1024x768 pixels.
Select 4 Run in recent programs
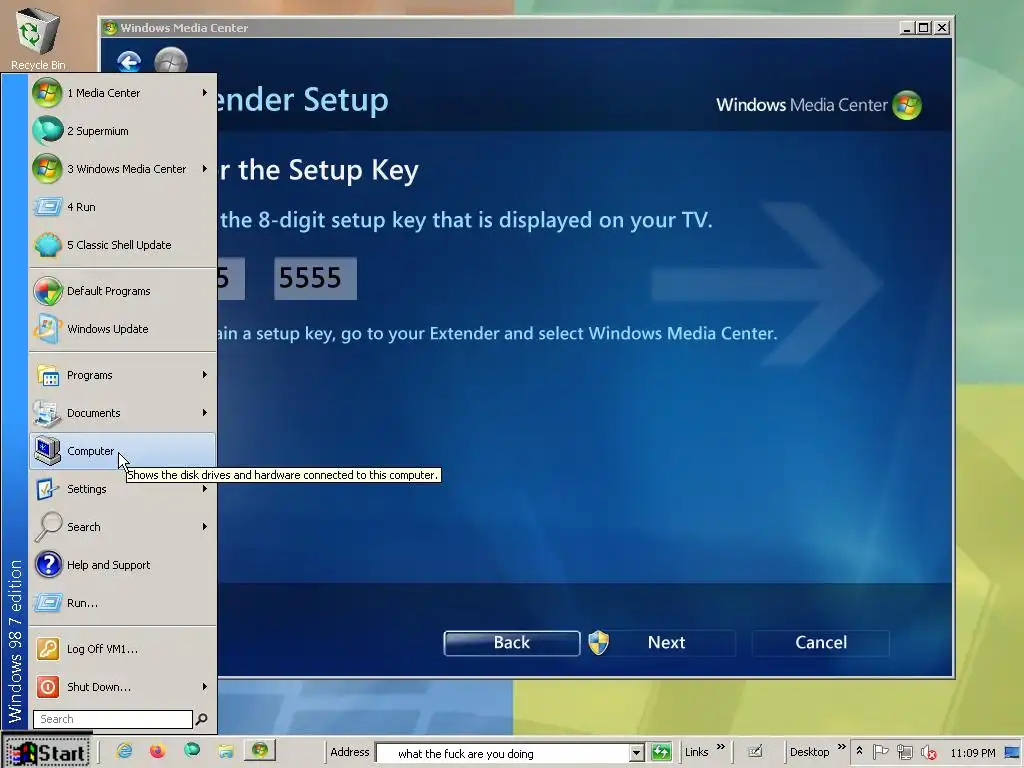(x=122, y=206)
